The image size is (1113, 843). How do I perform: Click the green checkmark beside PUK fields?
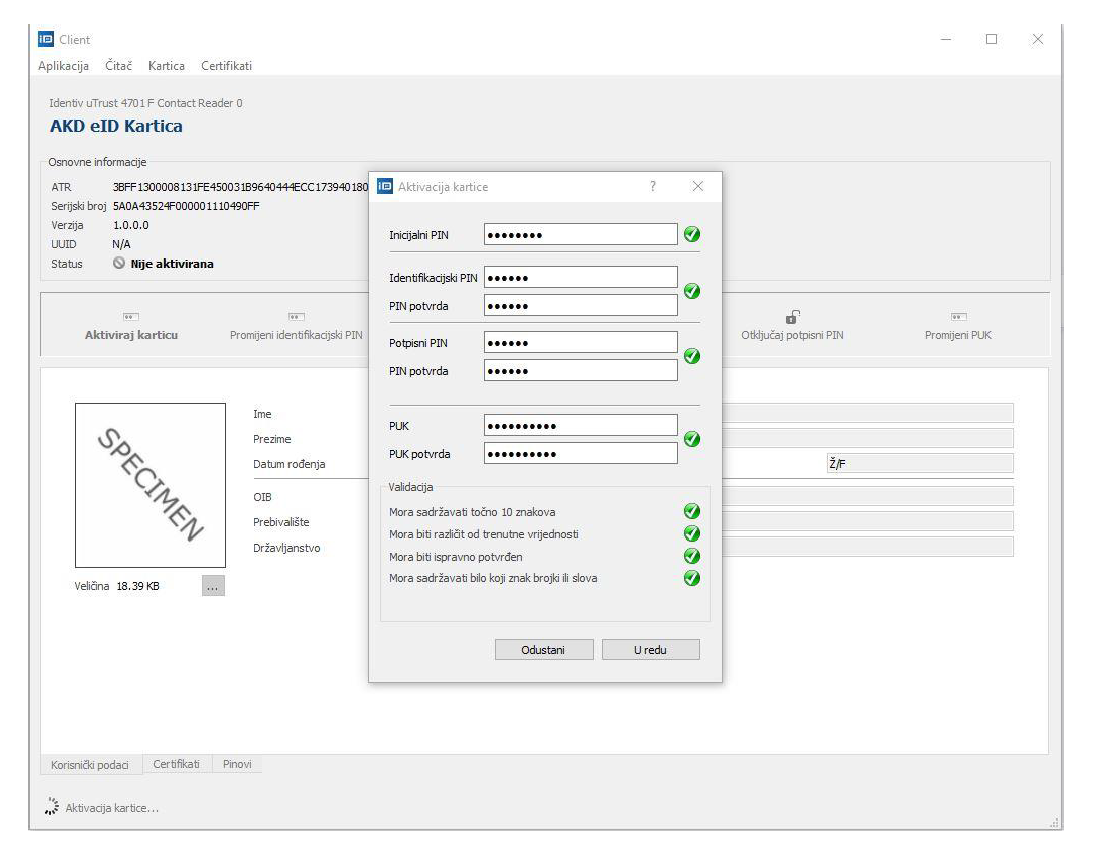pyautogui.click(x=691, y=439)
